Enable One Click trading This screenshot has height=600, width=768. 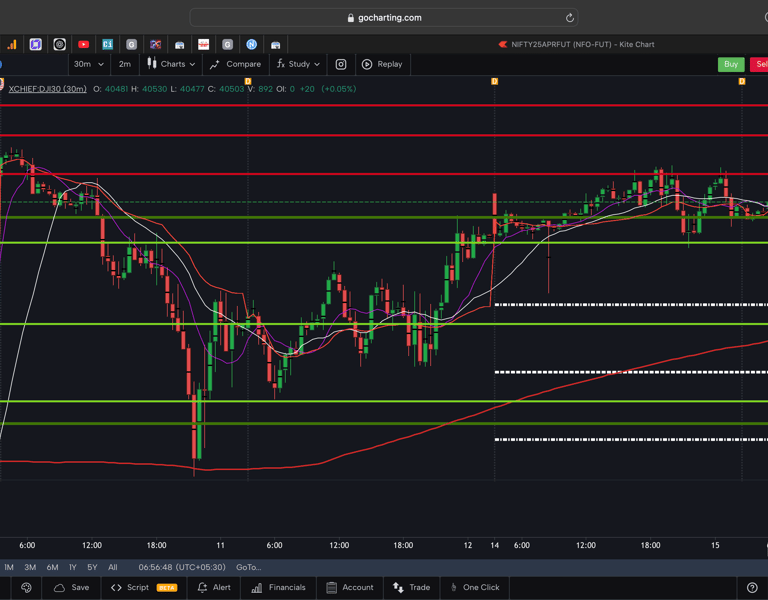click(x=475, y=587)
